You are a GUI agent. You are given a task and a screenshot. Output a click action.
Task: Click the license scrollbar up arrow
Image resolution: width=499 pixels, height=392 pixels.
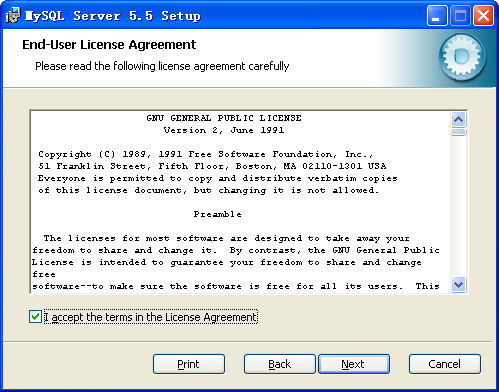[458, 119]
